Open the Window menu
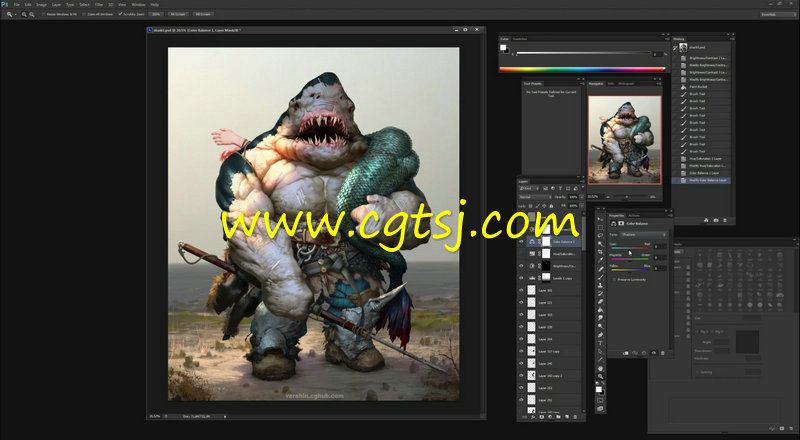 tap(139, 5)
